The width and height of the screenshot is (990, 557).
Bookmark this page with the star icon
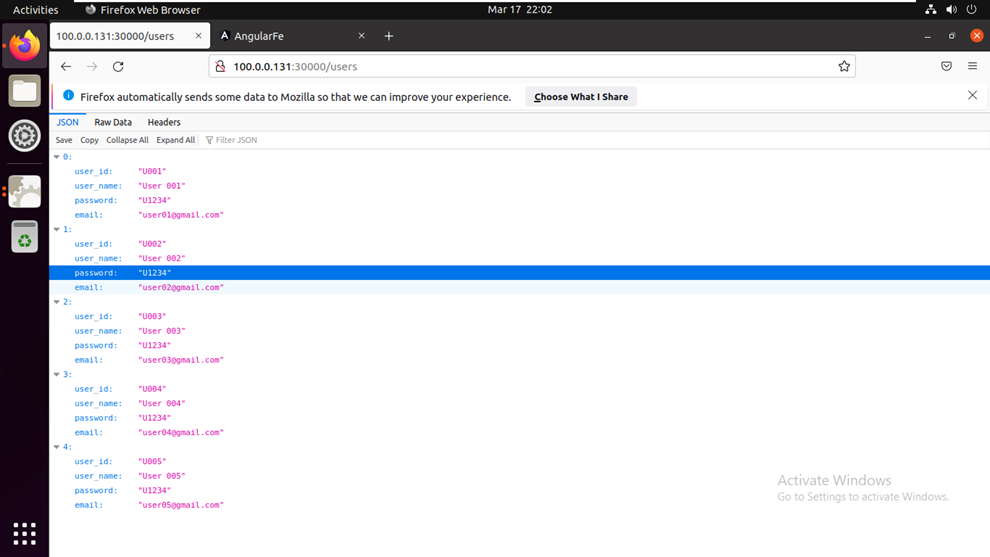(844, 66)
